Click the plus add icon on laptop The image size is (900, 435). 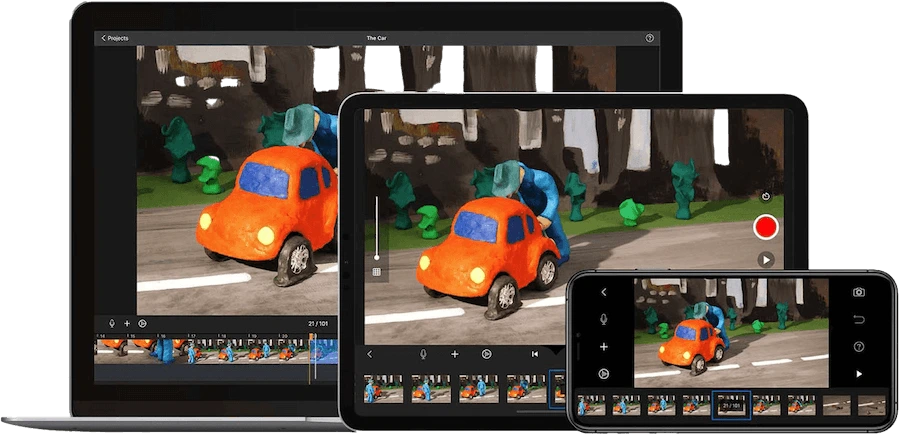coord(127,324)
